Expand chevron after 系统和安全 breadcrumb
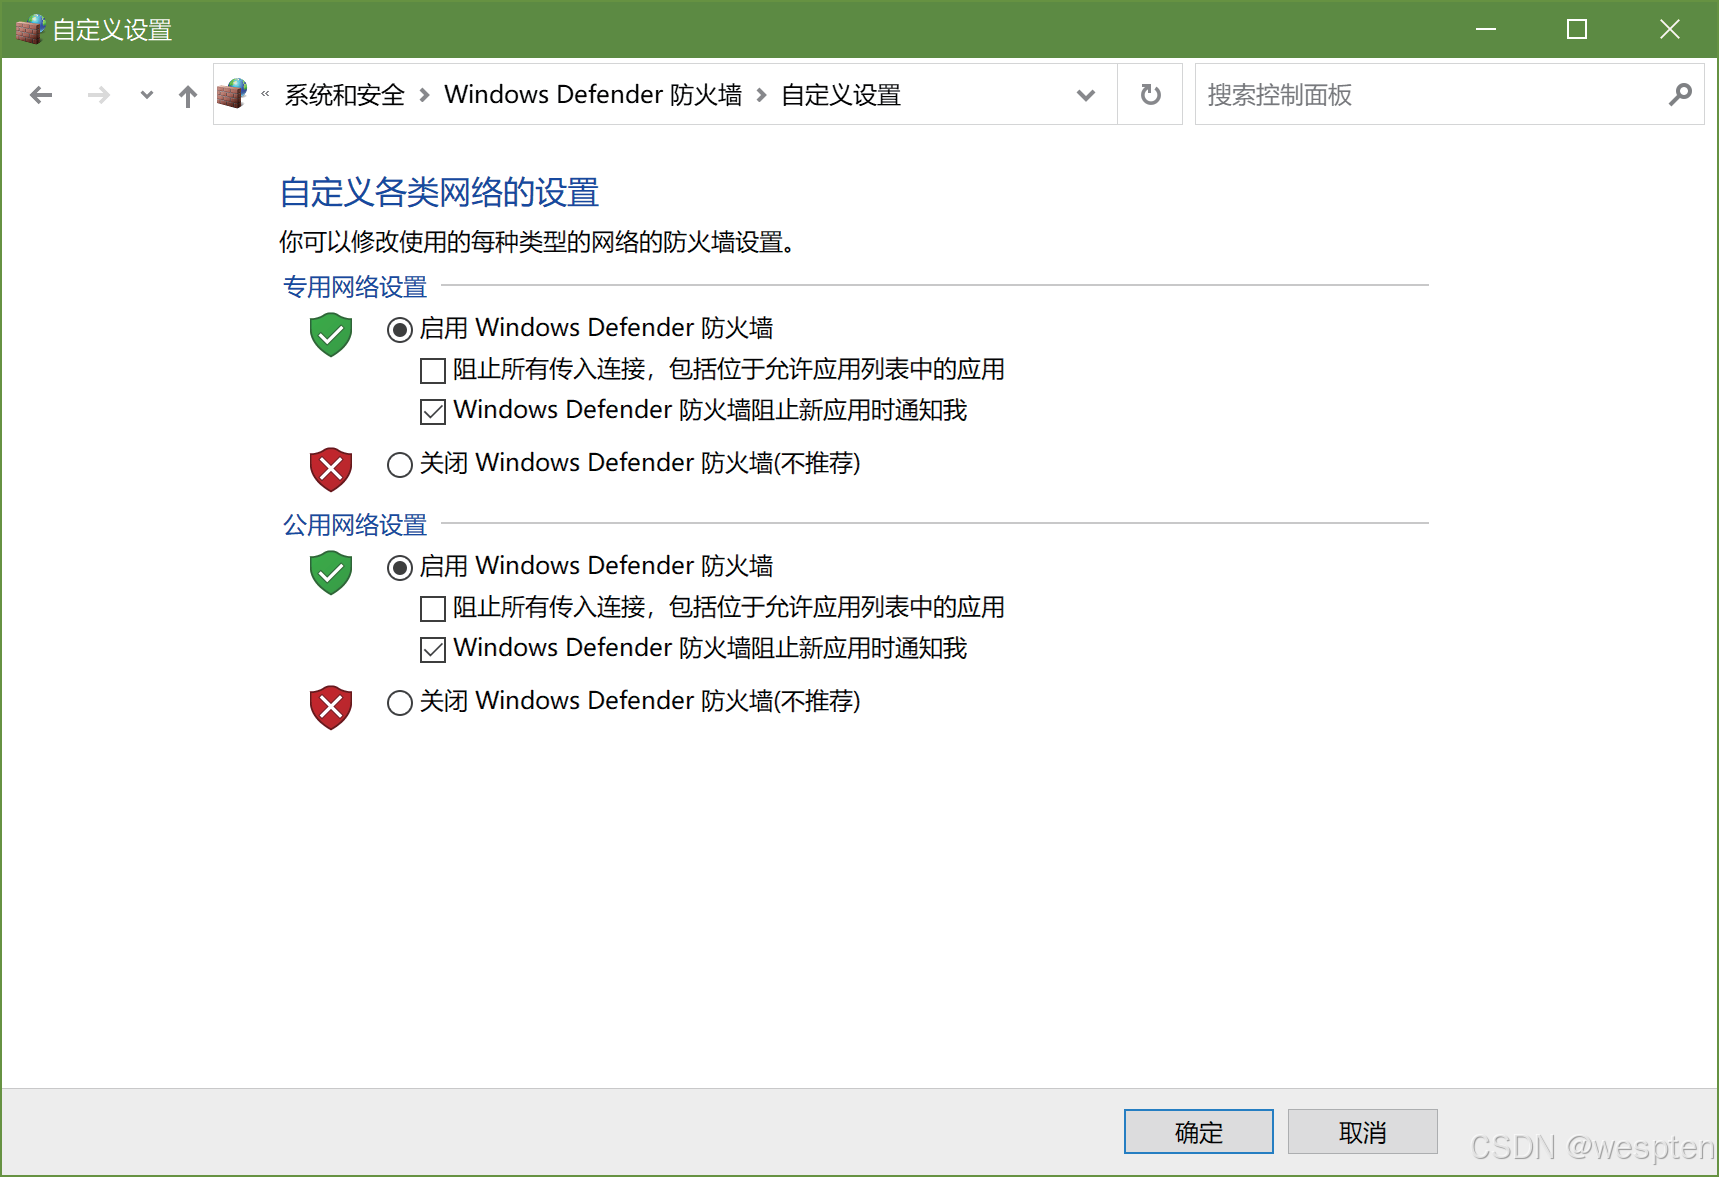Viewport: 1719px width, 1177px height. click(x=424, y=95)
